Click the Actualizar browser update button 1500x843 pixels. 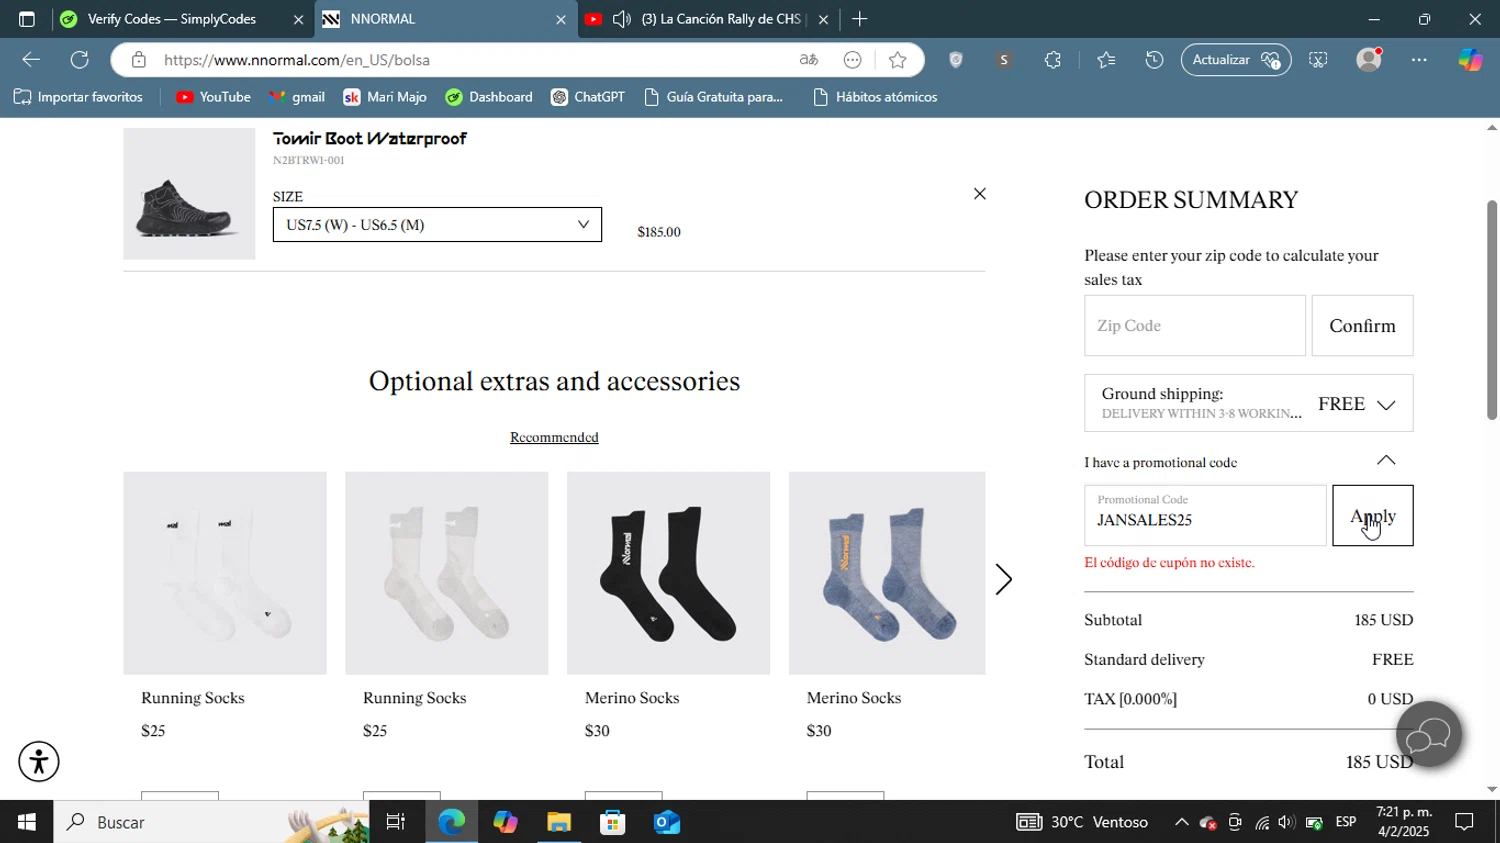(x=1236, y=60)
